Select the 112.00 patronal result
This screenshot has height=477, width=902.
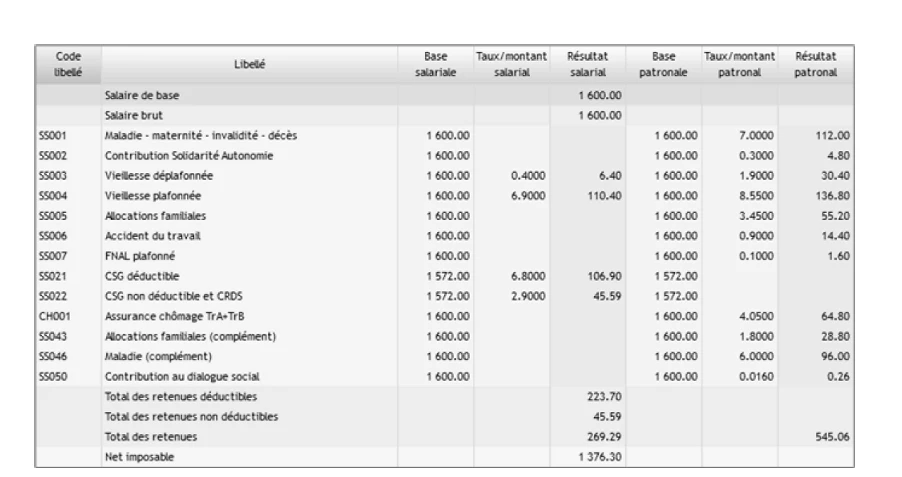(x=832, y=136)
